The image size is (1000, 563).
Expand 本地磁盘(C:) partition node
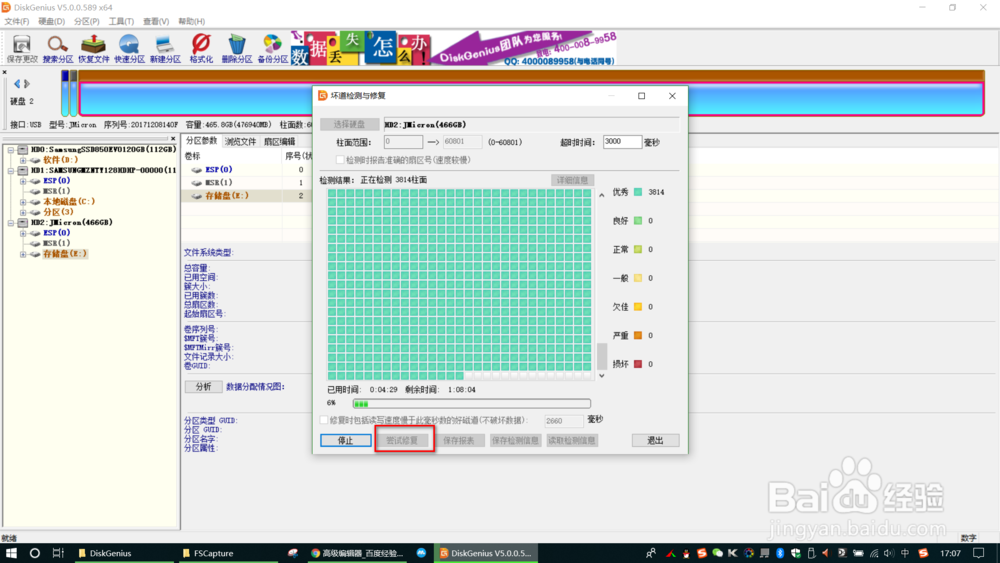23,201
